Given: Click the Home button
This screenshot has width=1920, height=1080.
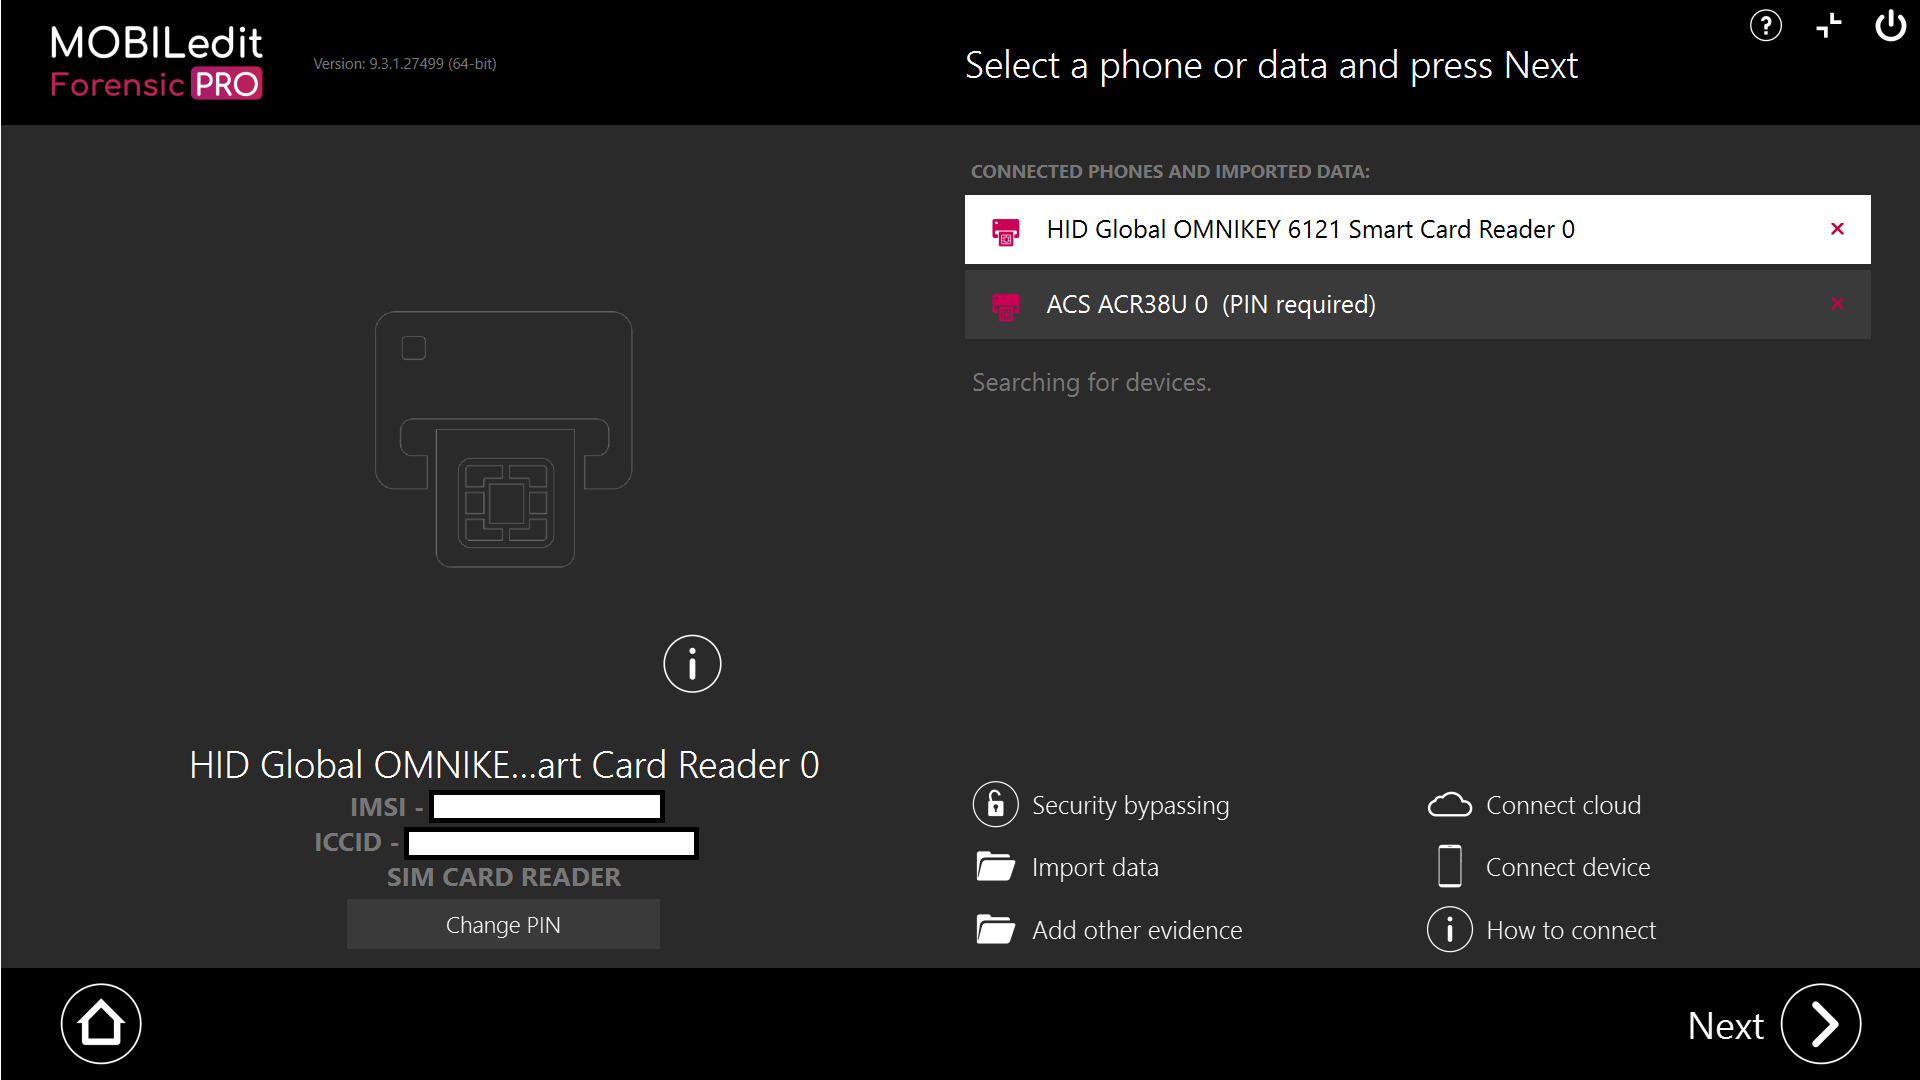Looking at the screenshot, I should tap(100, 1023).
